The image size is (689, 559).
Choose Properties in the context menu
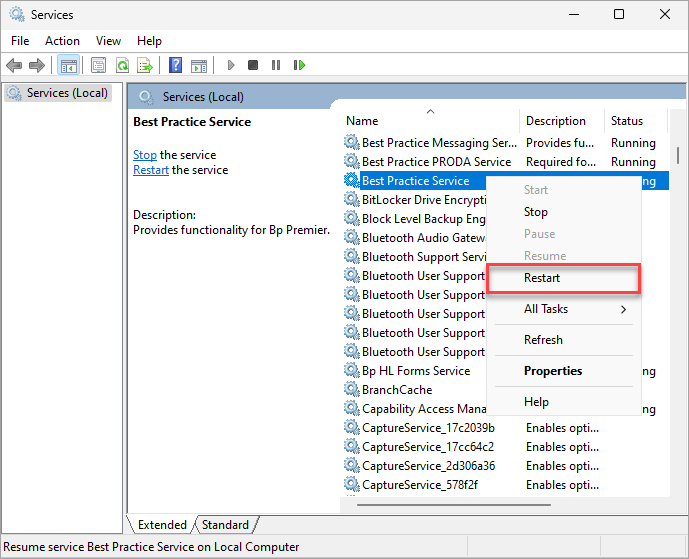click(564, 371)
